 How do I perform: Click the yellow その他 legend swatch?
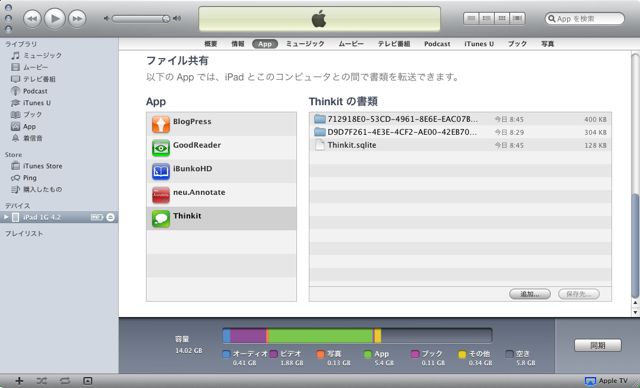point(462,354)
